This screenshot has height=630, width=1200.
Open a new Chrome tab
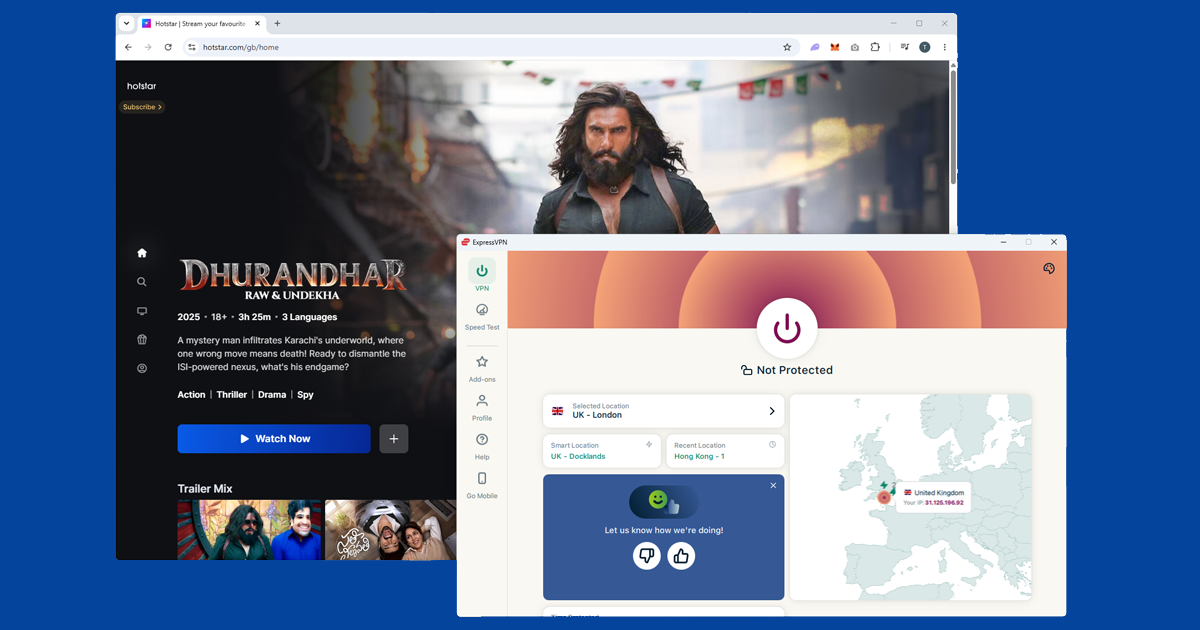pyautogui.click(x=277, y=23)
